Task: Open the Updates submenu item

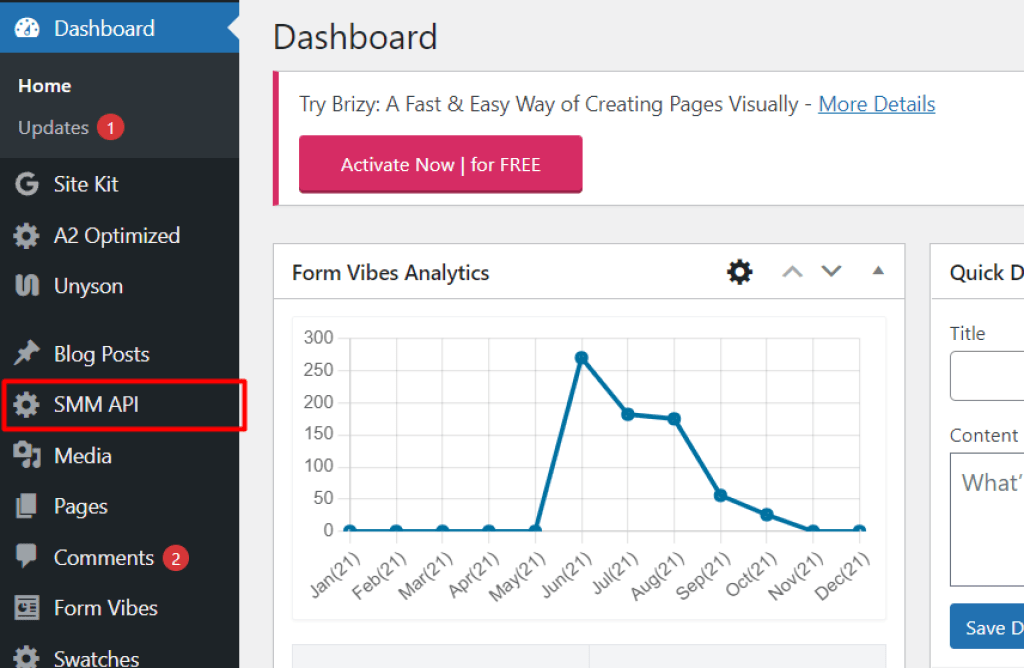Action: pyautogui.click(x=54, y=128)
